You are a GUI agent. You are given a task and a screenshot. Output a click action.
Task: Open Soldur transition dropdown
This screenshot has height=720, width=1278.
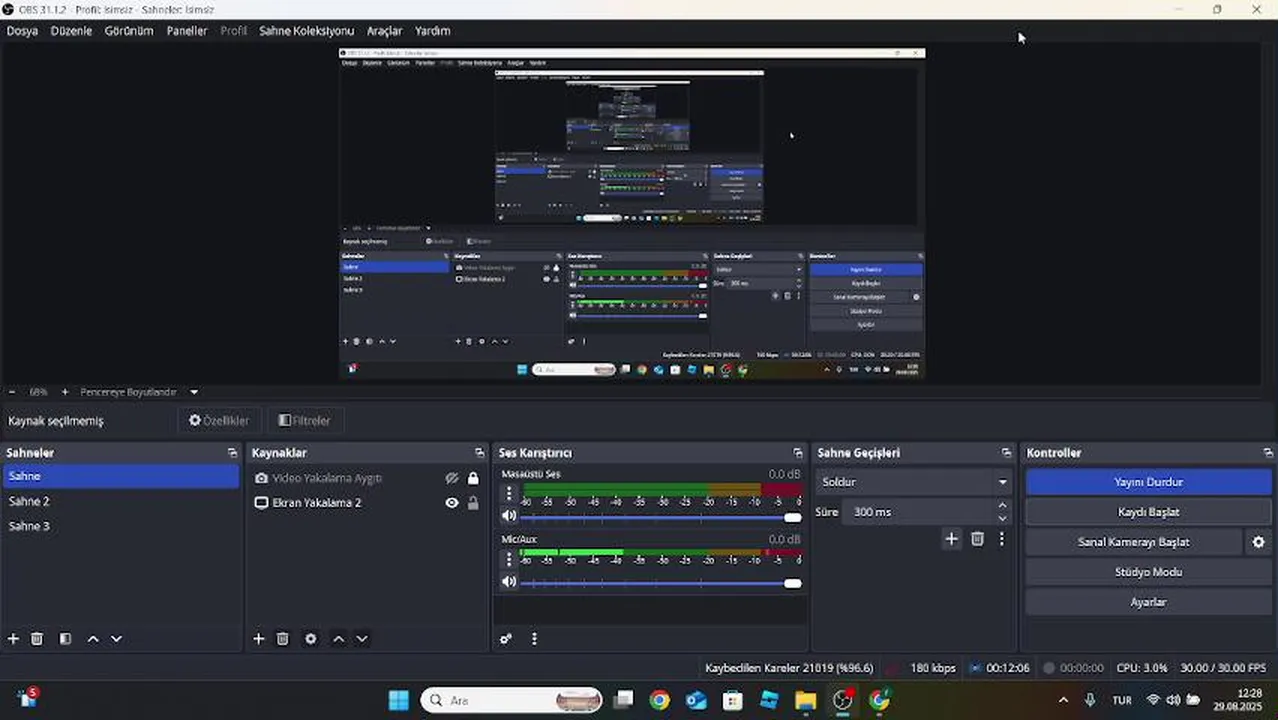pos(914,482)
